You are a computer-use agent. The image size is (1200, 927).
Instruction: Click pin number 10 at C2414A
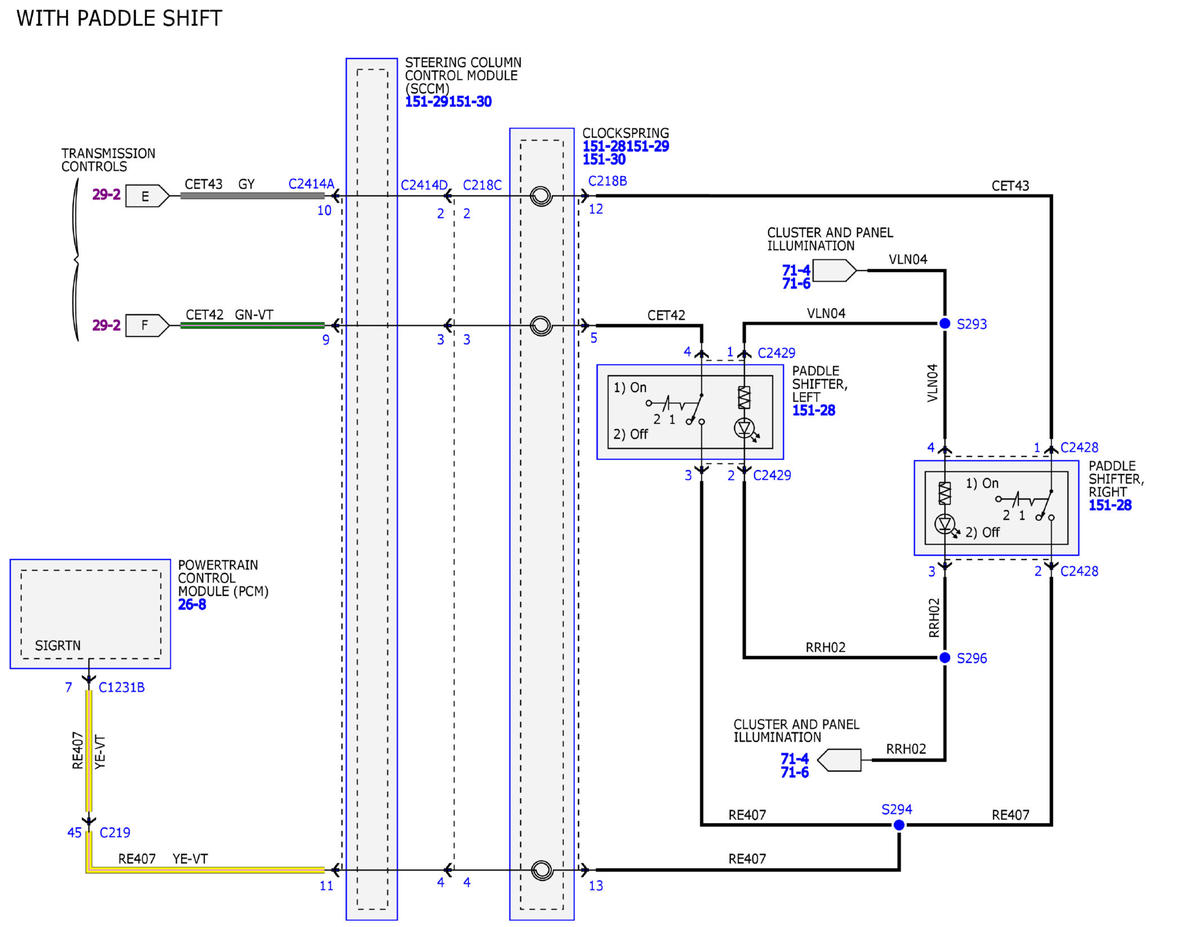(324, 210)
